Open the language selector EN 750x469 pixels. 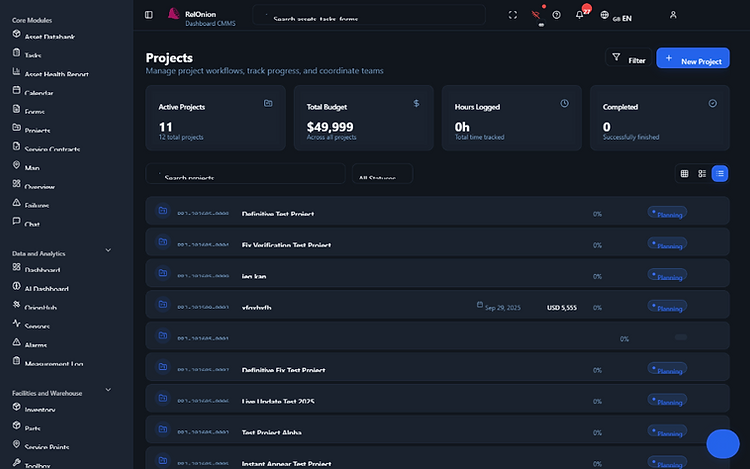(x=617, y=16)
